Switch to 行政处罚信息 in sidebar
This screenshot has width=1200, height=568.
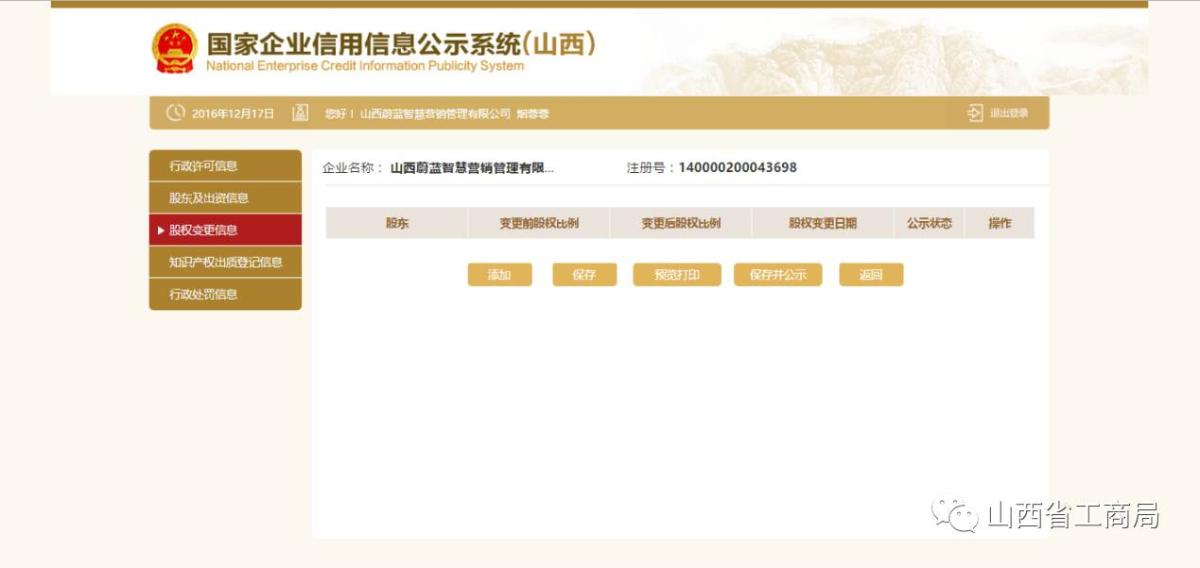click(x=204, y=294)
